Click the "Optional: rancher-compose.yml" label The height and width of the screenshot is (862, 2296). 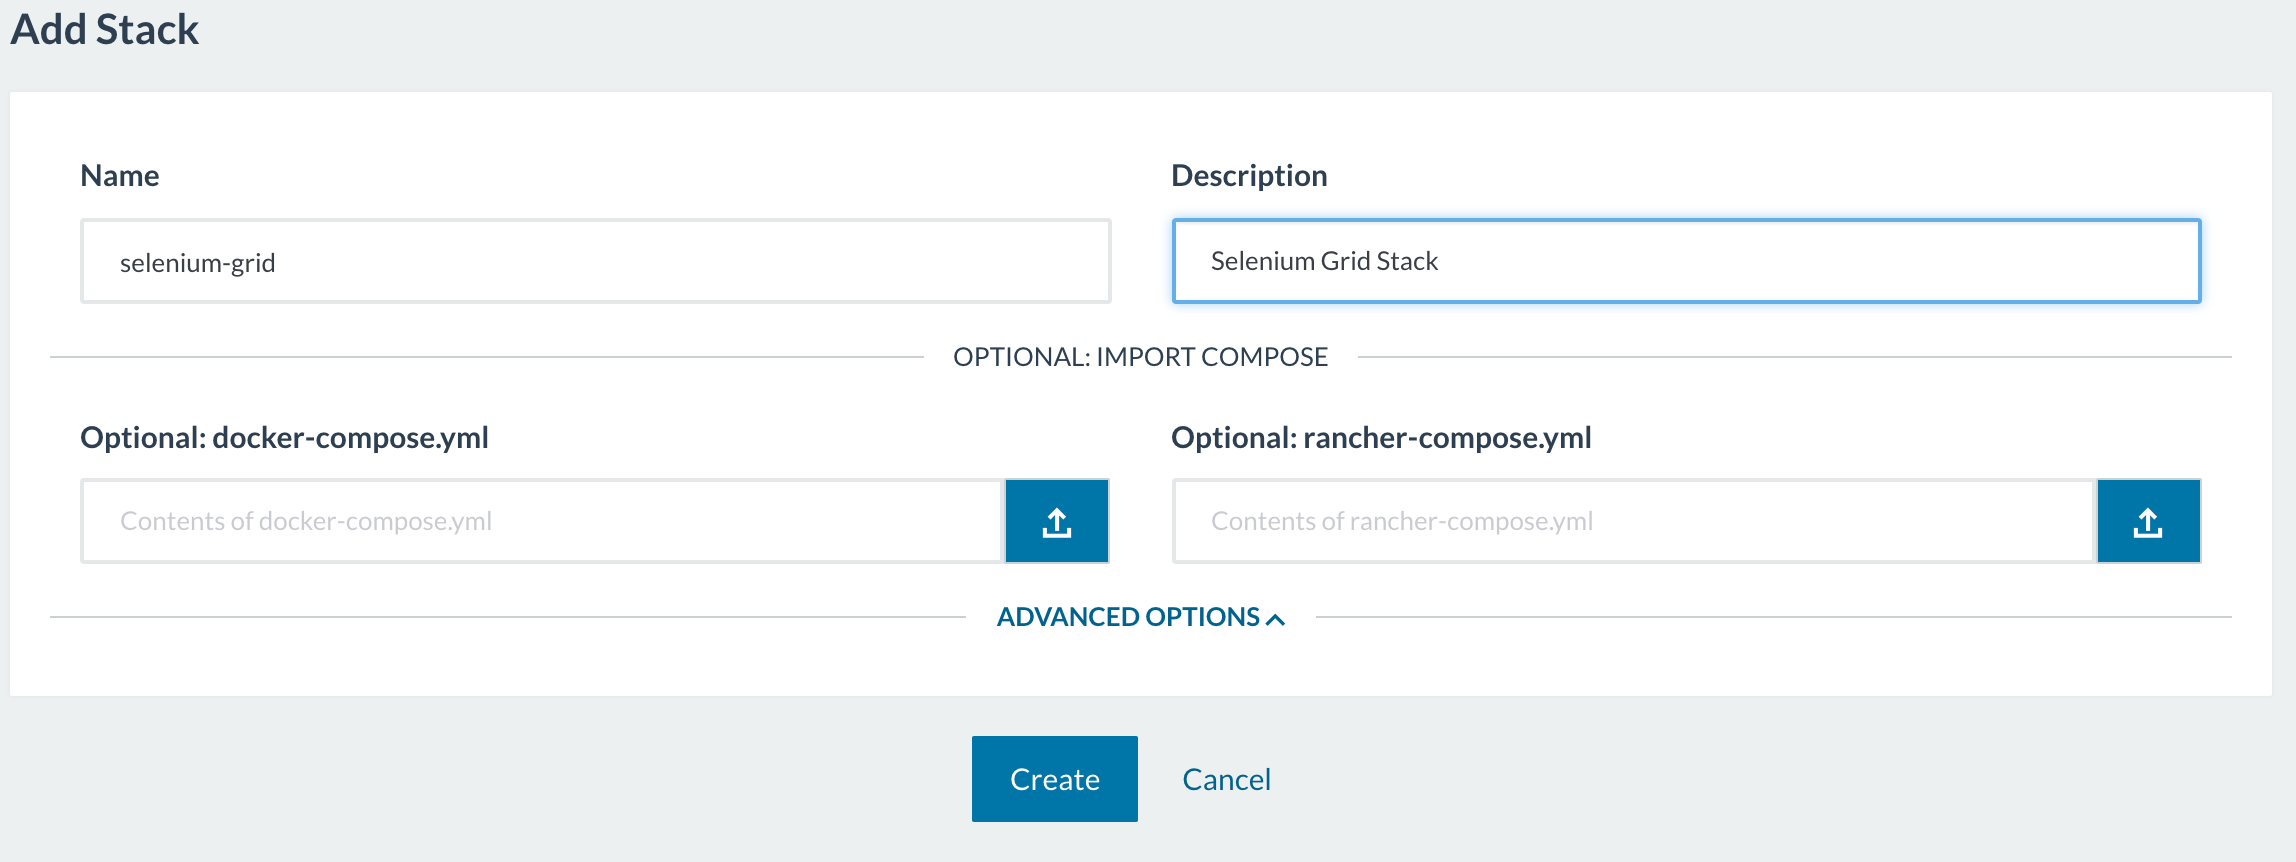tap(1381, 438)
